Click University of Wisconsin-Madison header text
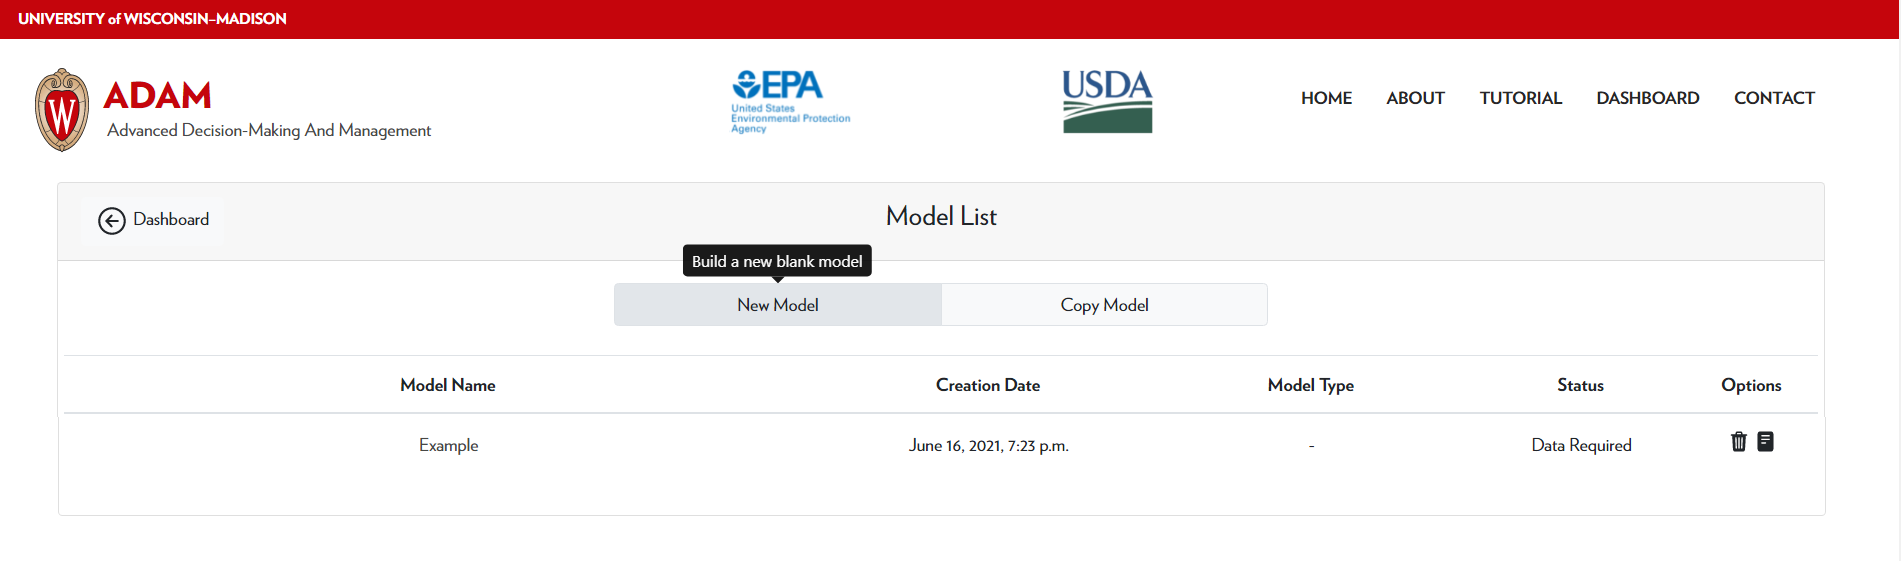The width and height of the screenshot is (1901, 561). (152, 19)
